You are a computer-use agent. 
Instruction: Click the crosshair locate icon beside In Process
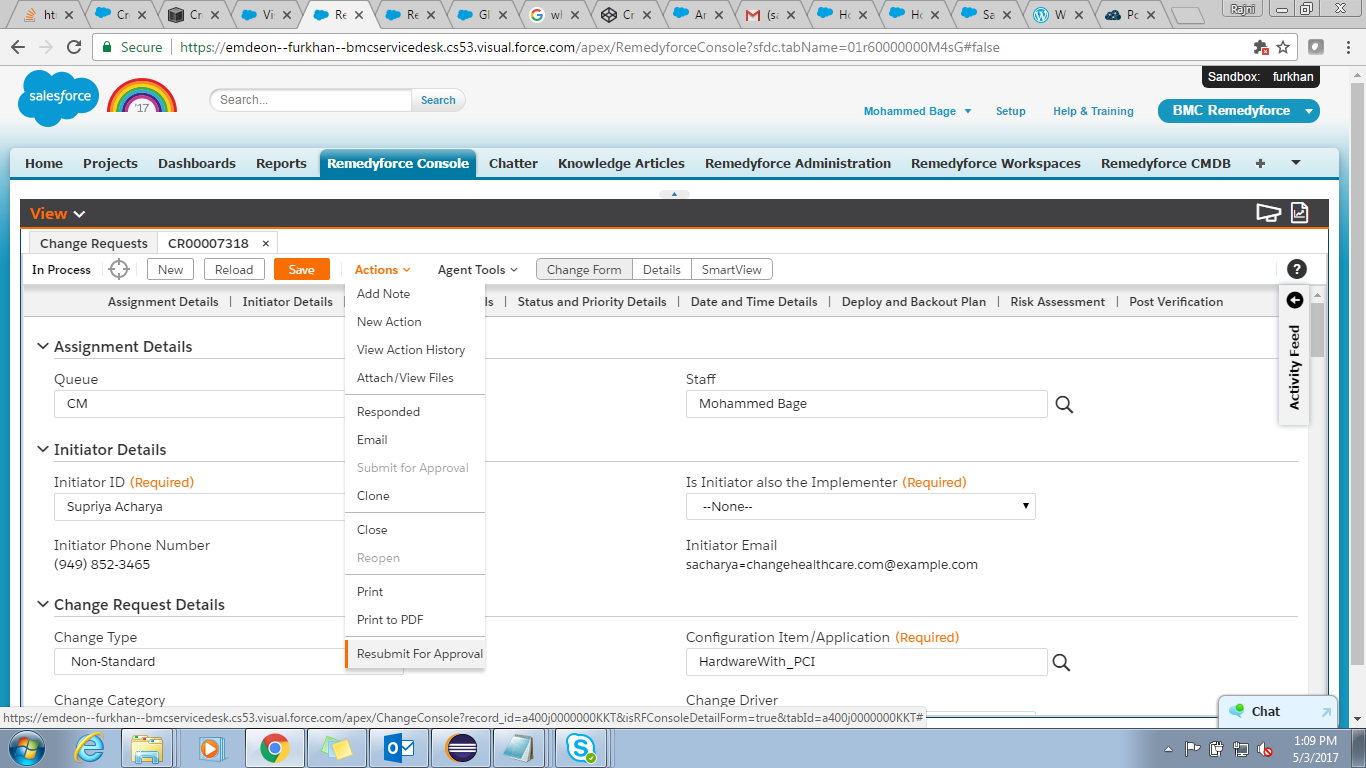tap(119, 269)
